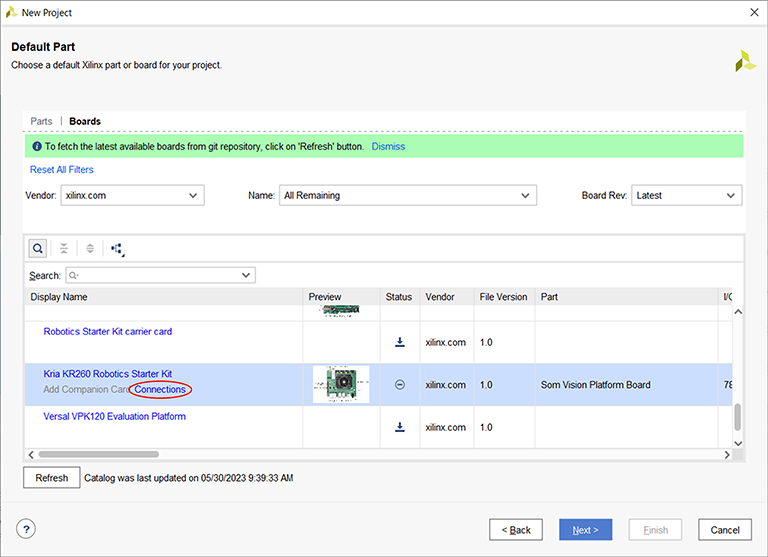Viewport: 768px width, 557px height.
Task: Close the New Project dialog
Action: 754,12
